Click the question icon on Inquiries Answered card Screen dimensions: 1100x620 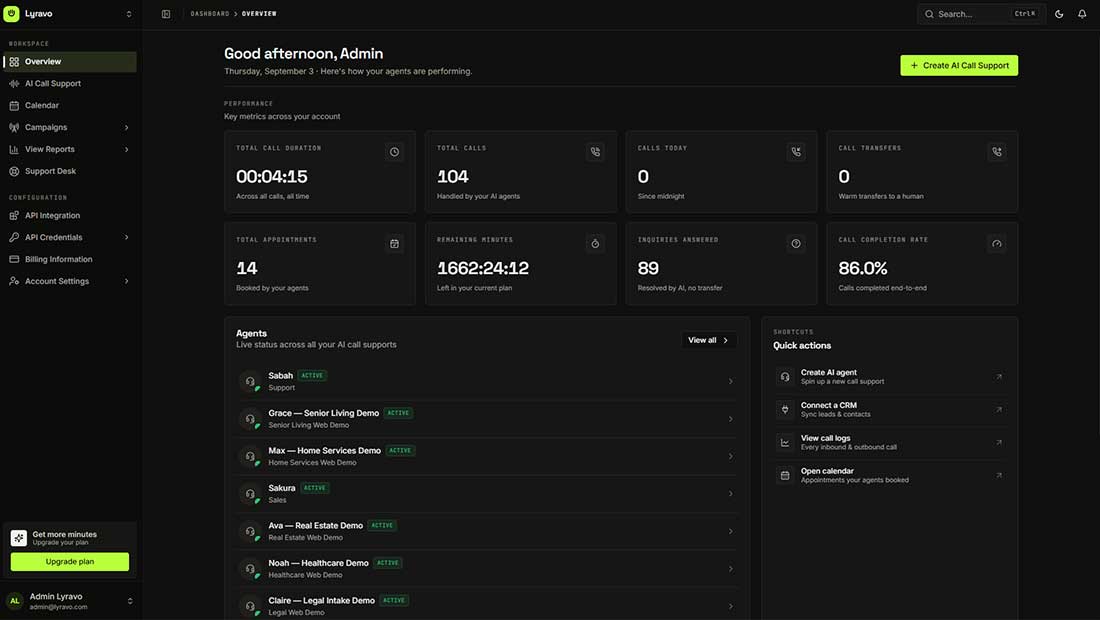(796, 244)
